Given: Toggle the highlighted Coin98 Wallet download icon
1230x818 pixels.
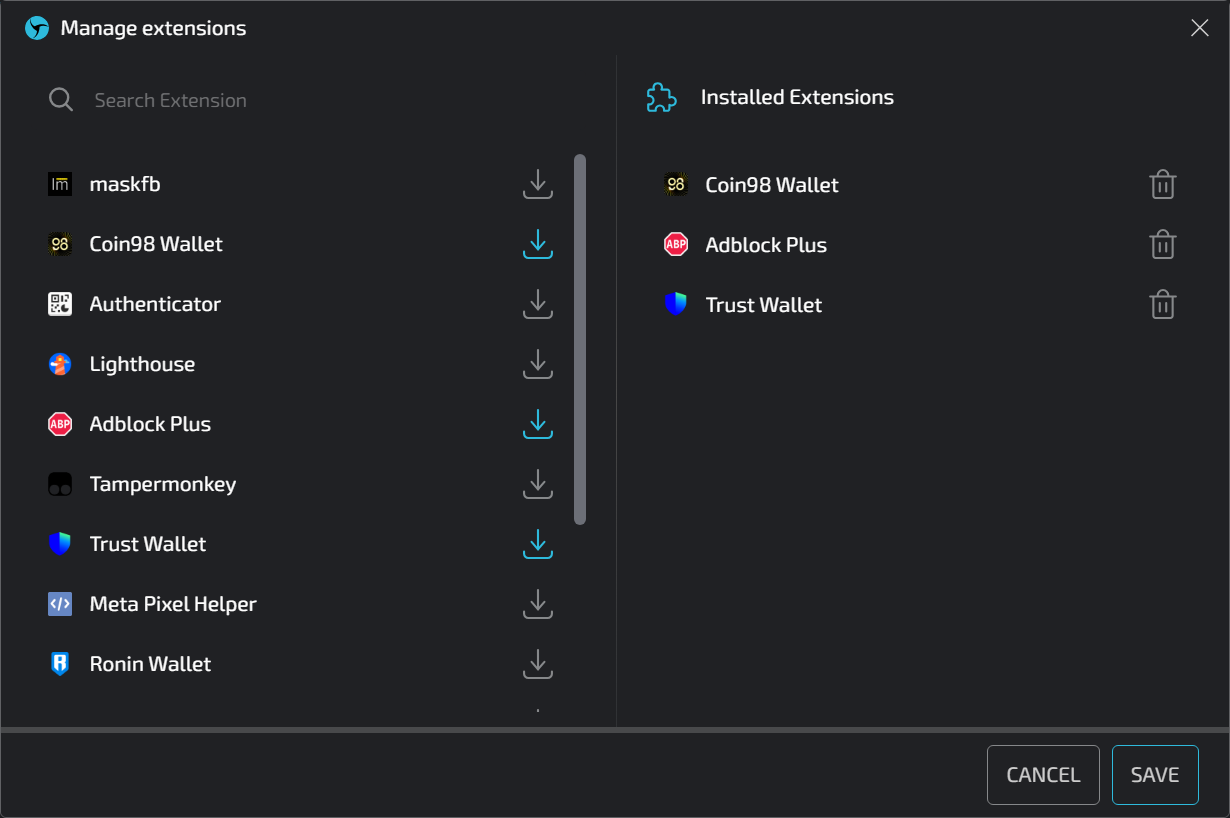Looking at the screenshot, I should click(x=538, y=244).
